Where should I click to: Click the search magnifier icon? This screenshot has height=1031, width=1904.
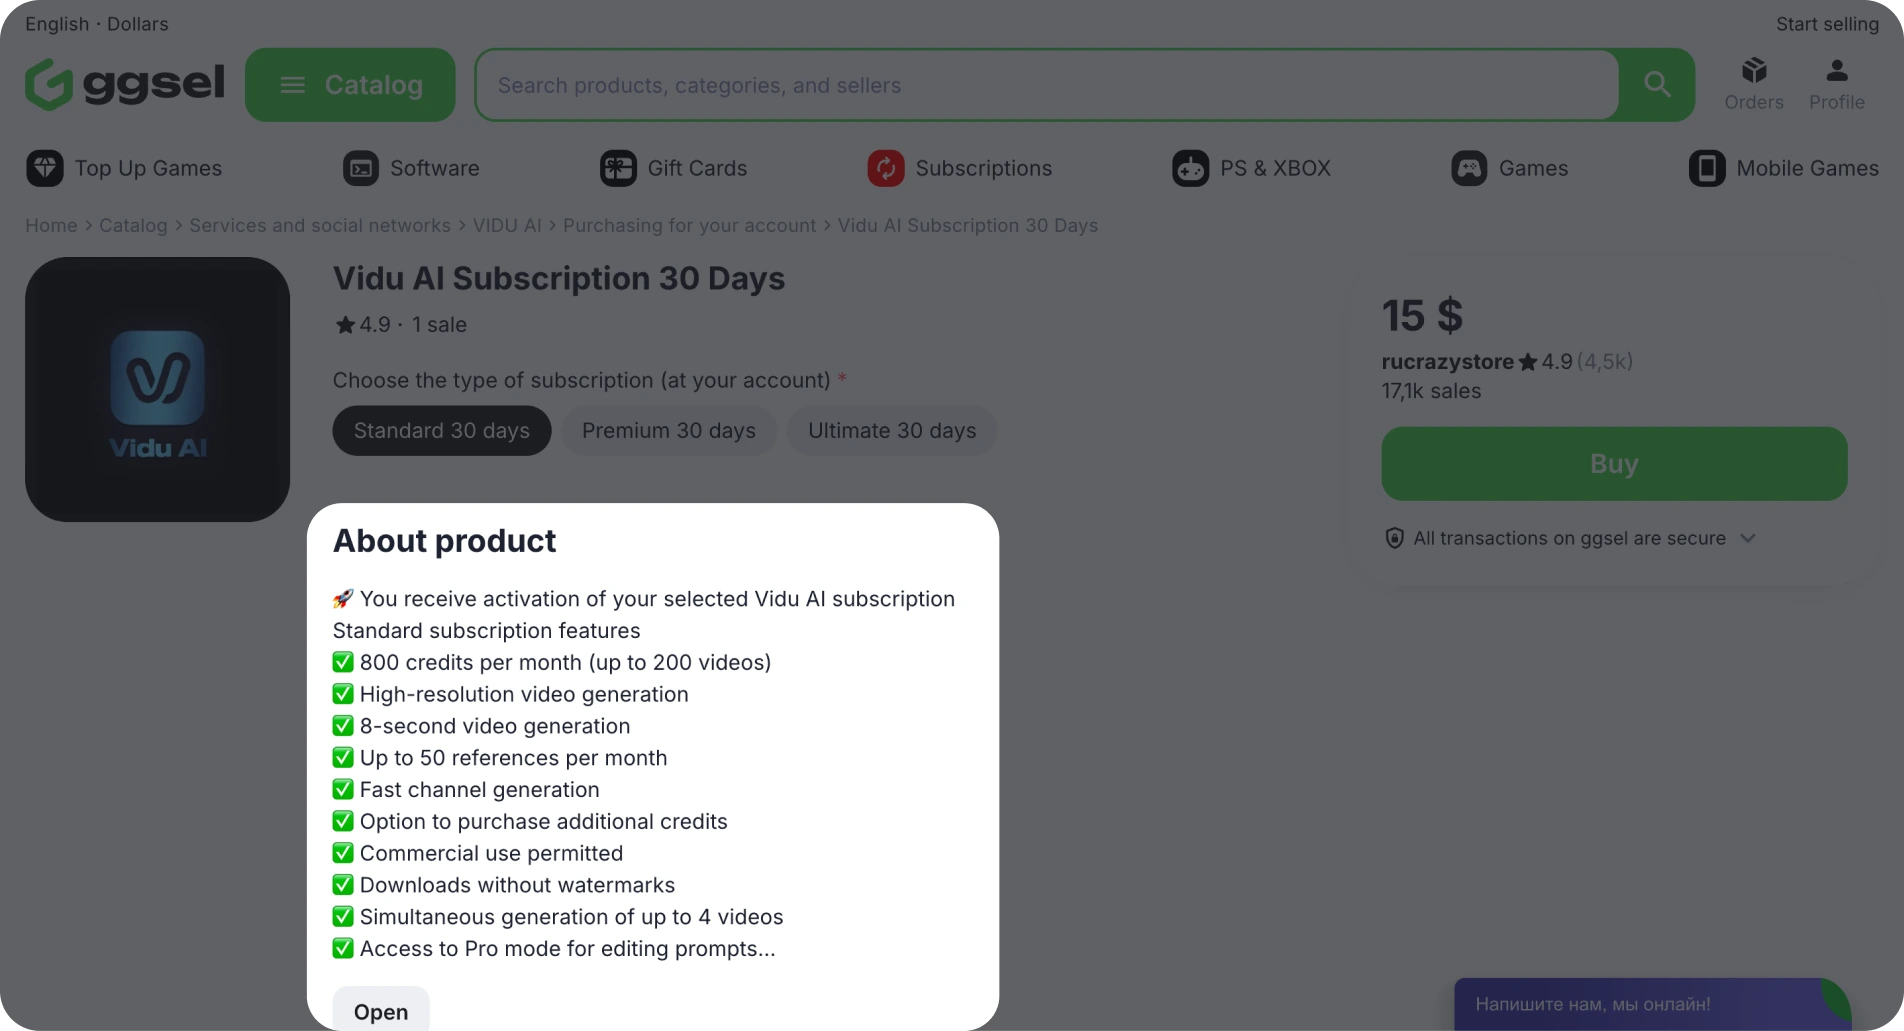[x=1657, y=85]
